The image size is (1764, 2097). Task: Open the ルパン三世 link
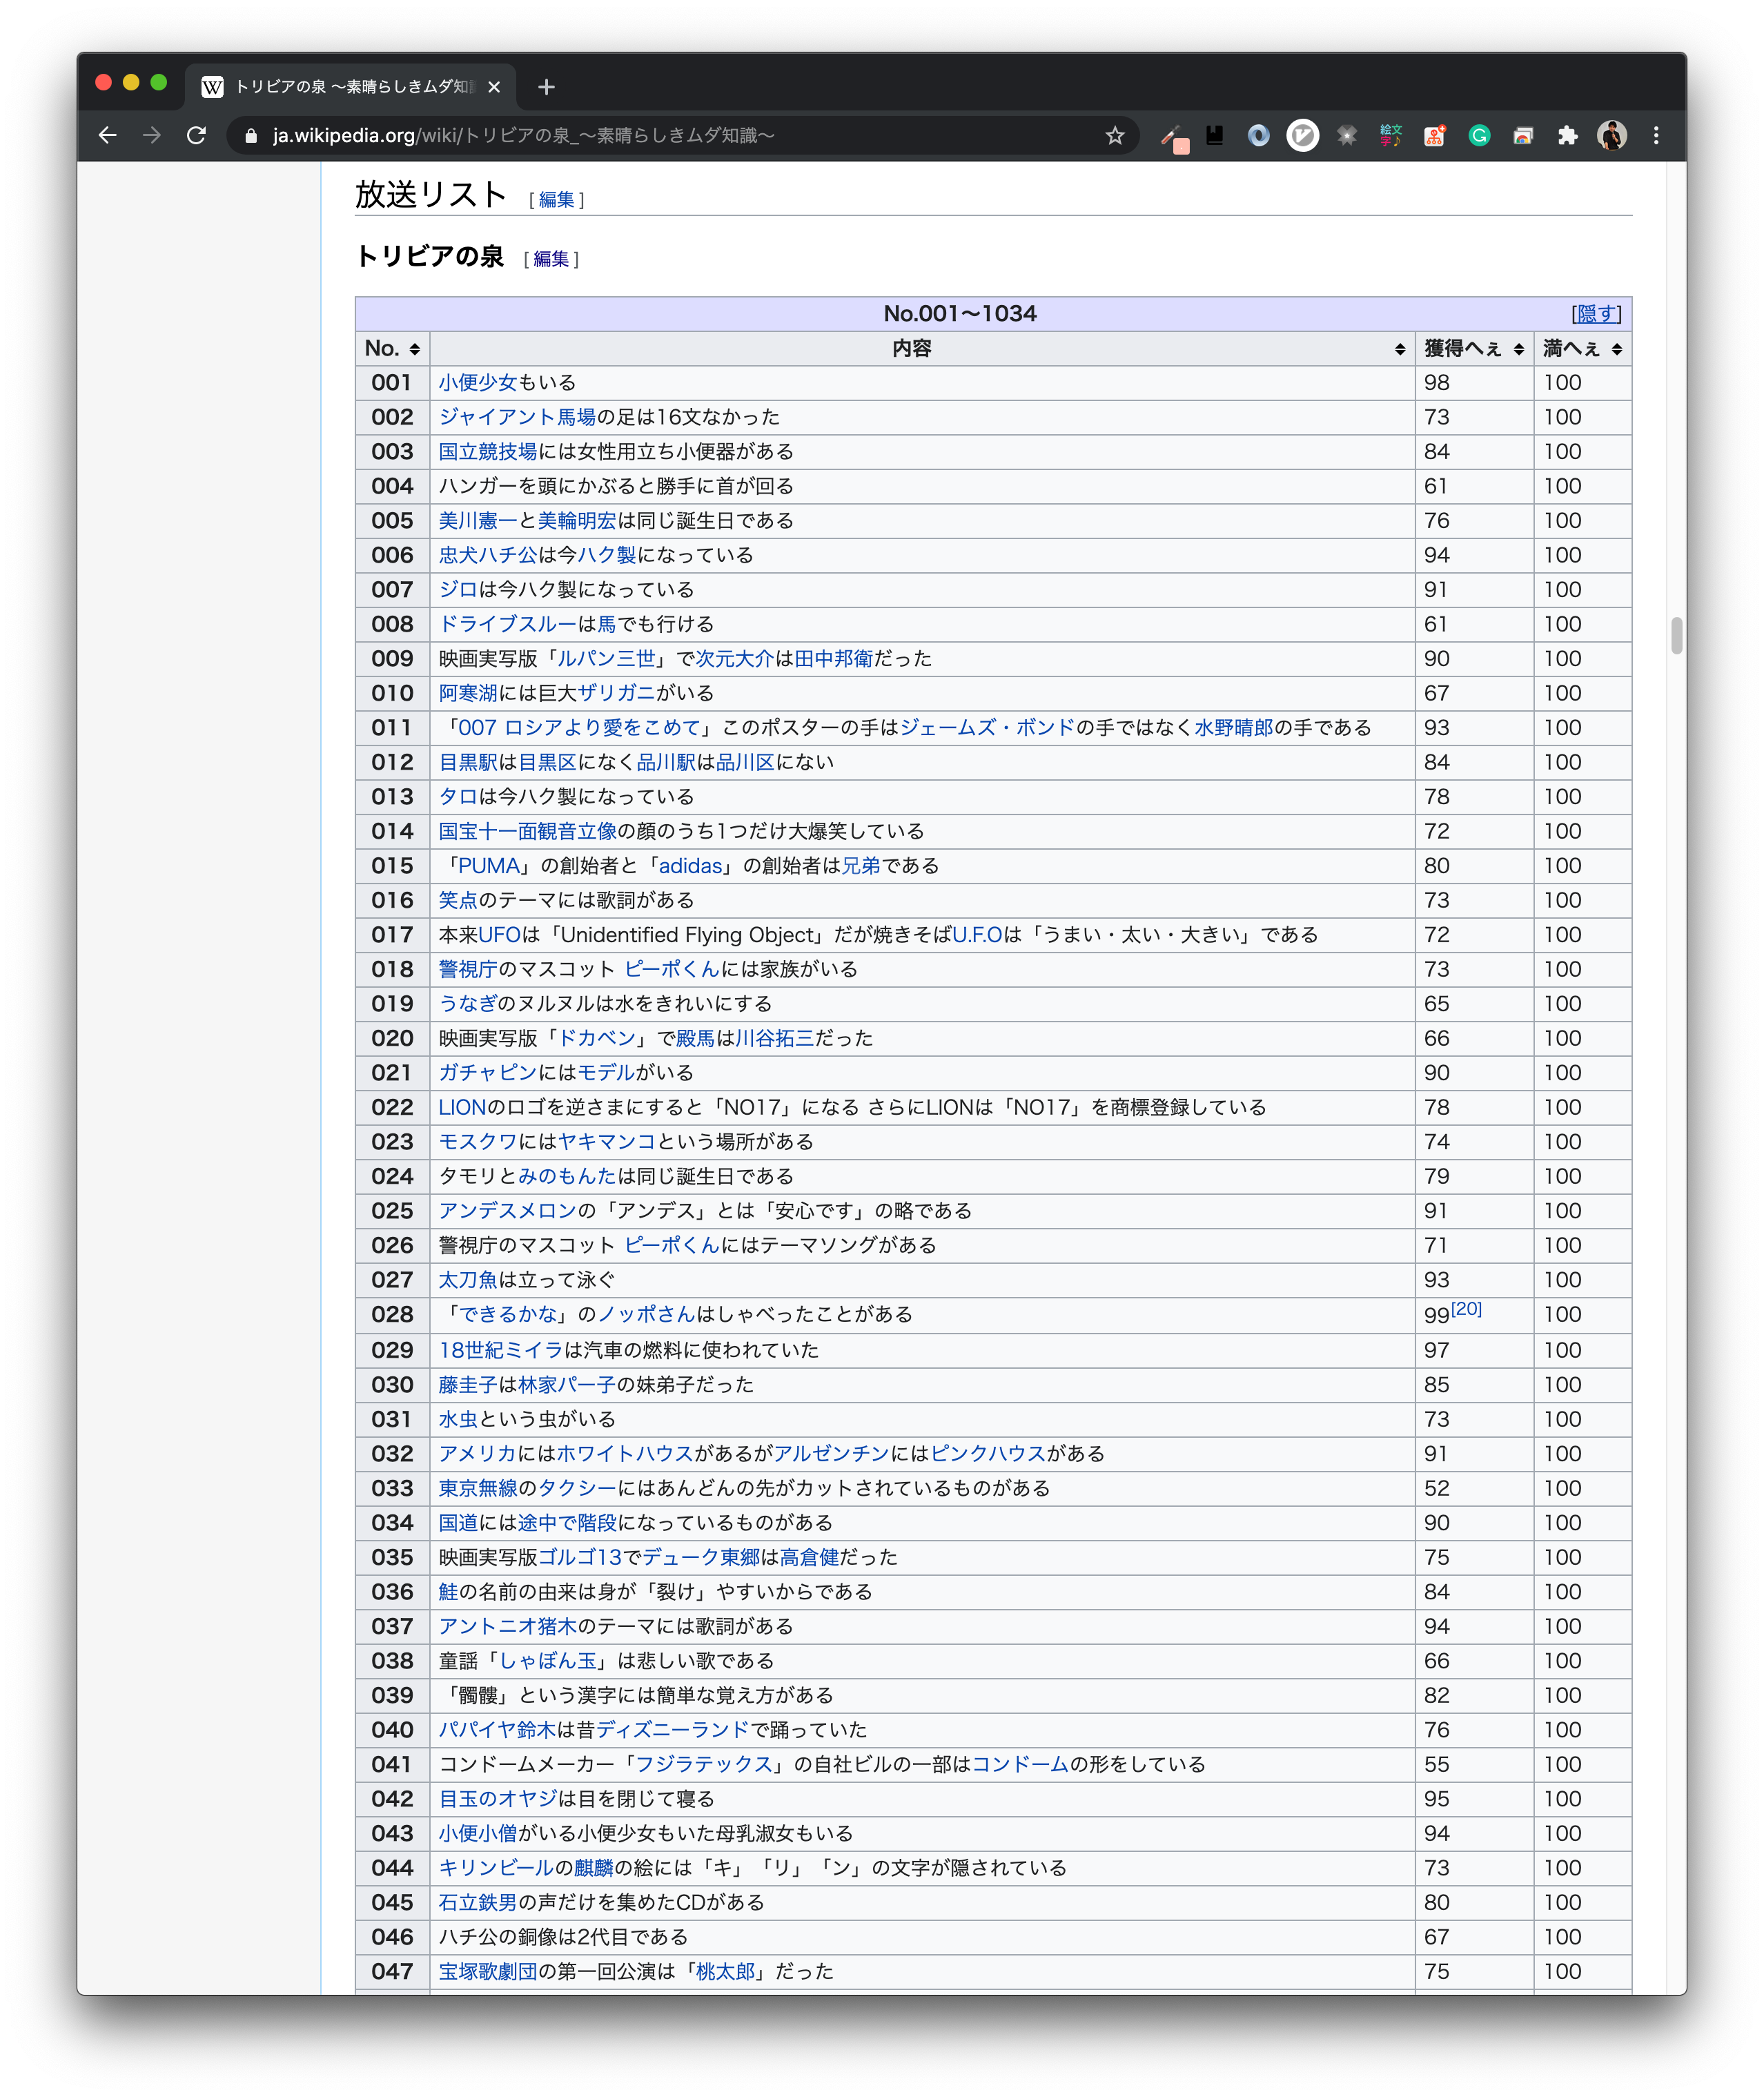click(606, 659)
